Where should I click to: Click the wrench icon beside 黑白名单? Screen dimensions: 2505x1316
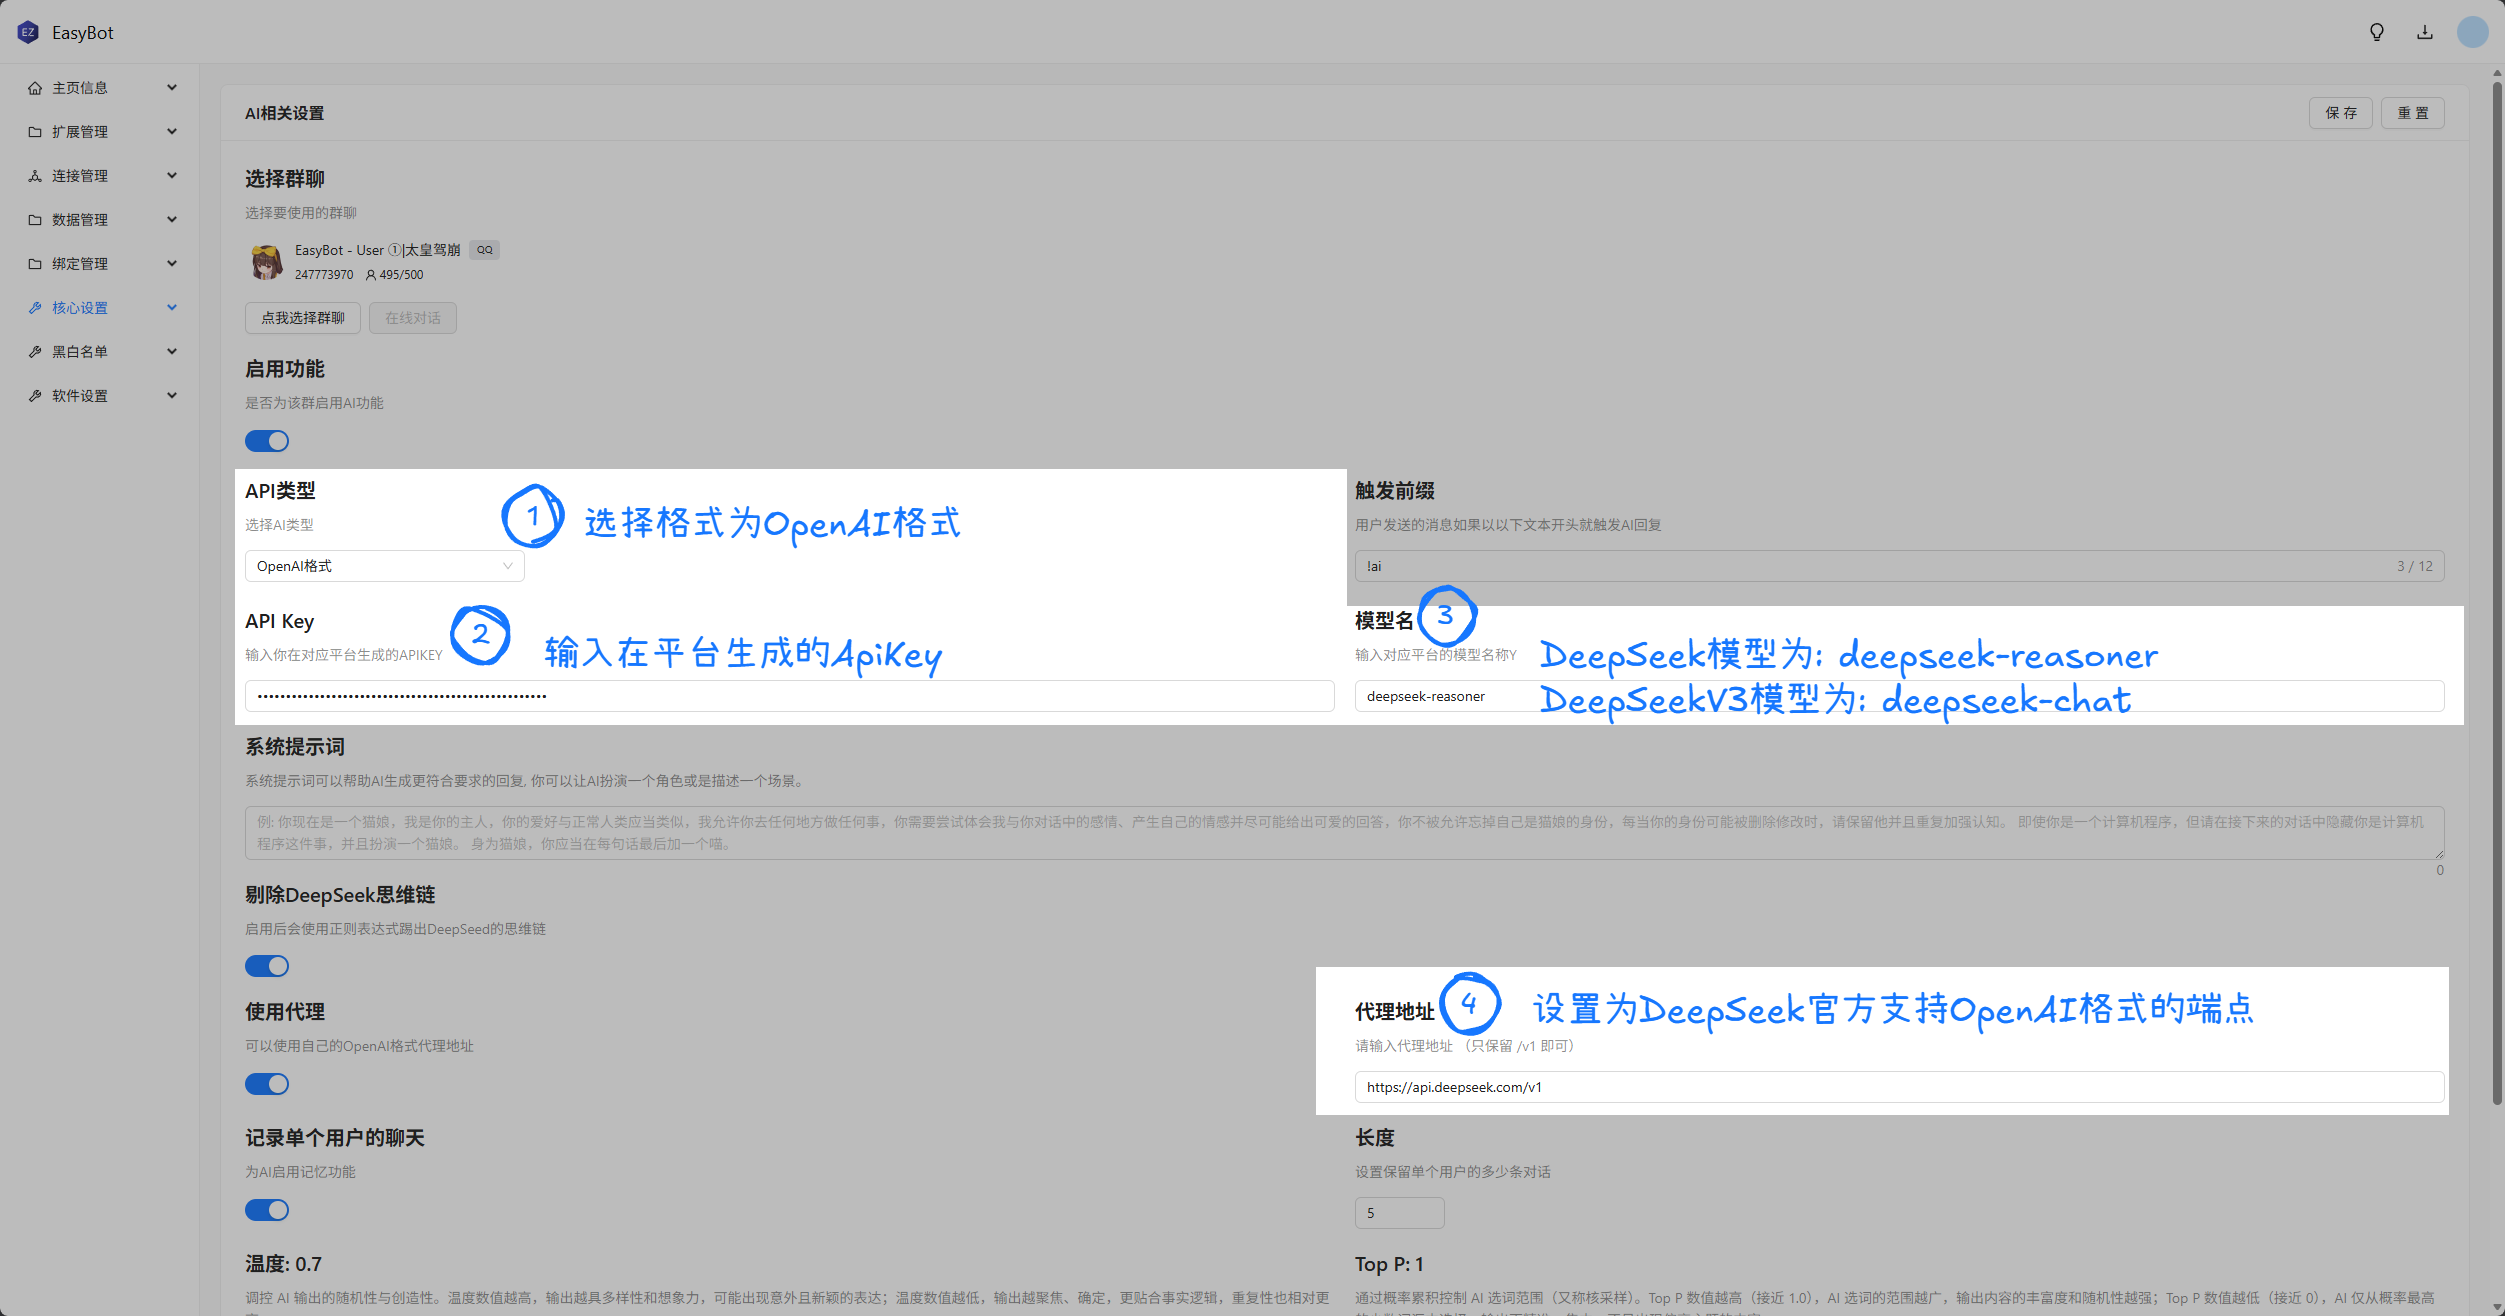coord(35,352)
